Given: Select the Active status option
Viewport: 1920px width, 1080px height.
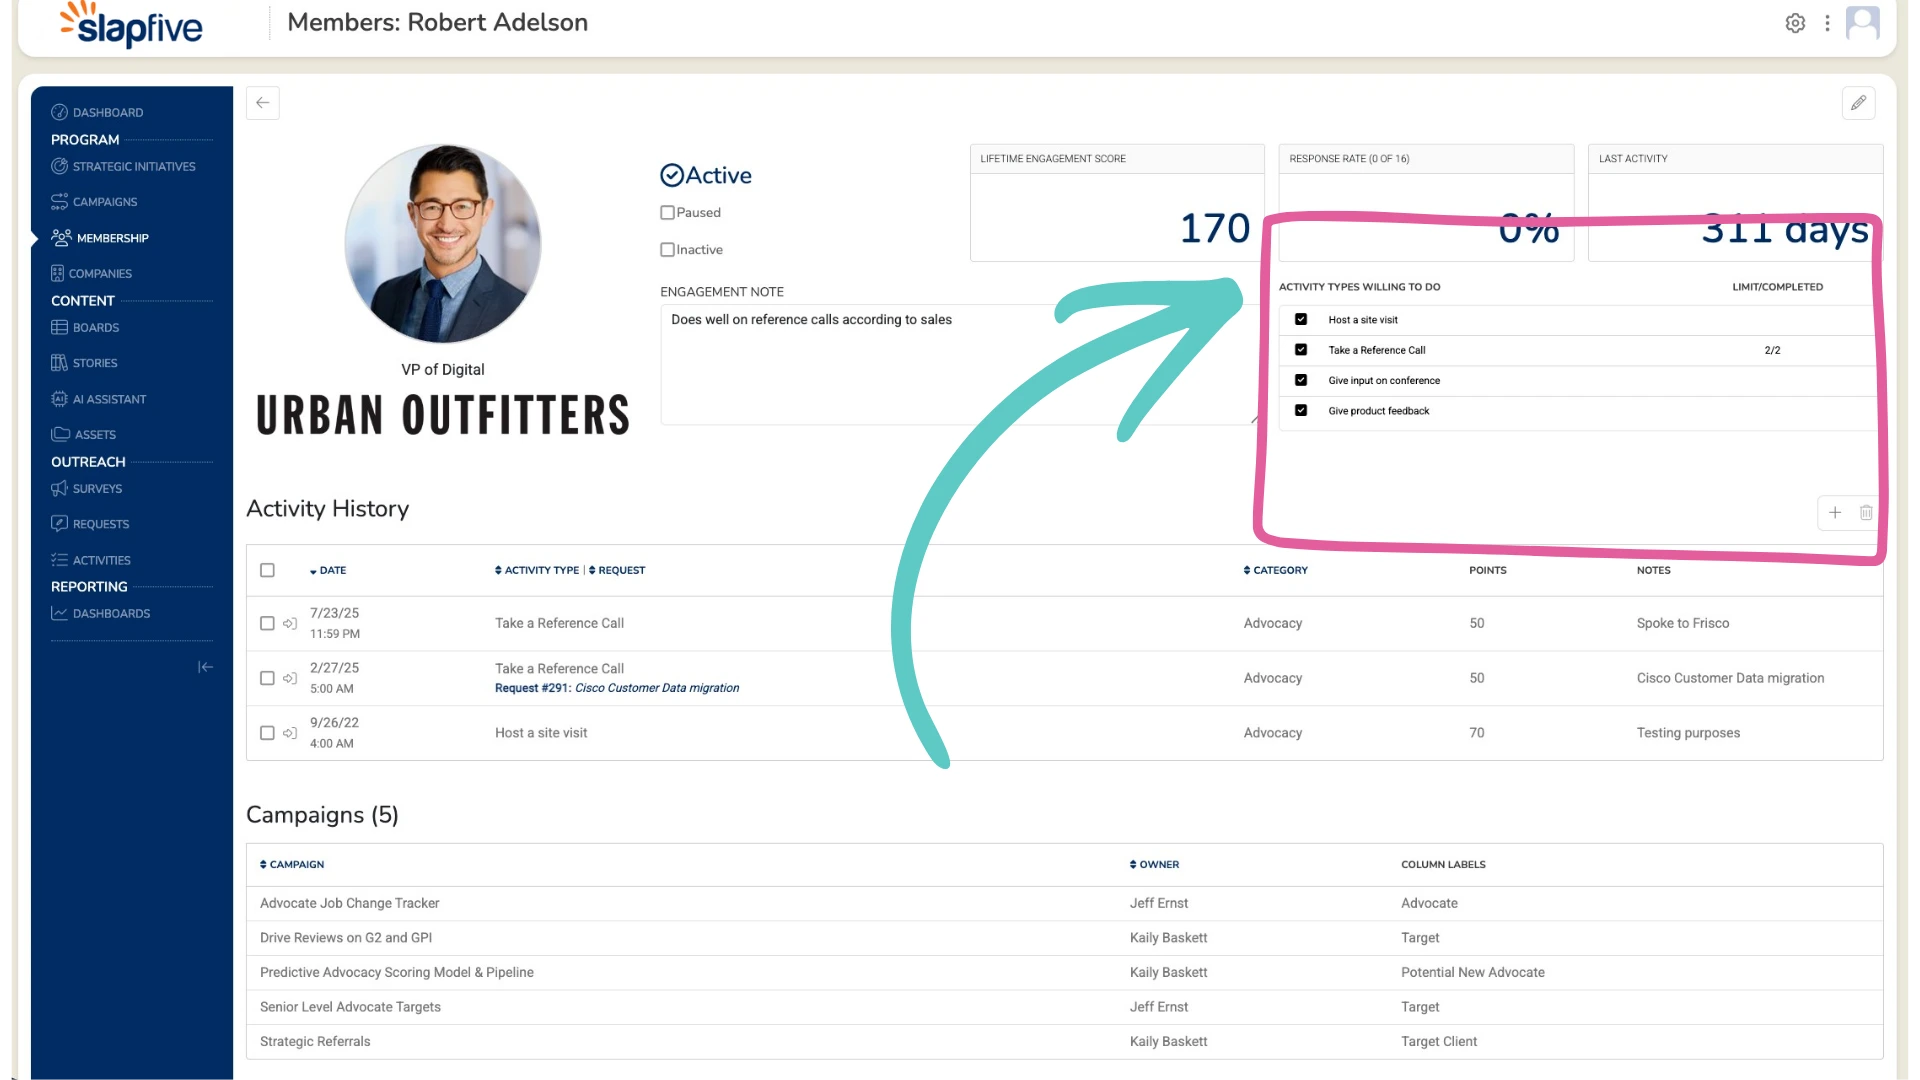Looking at the screenshot, I should (x=706, y=176).
